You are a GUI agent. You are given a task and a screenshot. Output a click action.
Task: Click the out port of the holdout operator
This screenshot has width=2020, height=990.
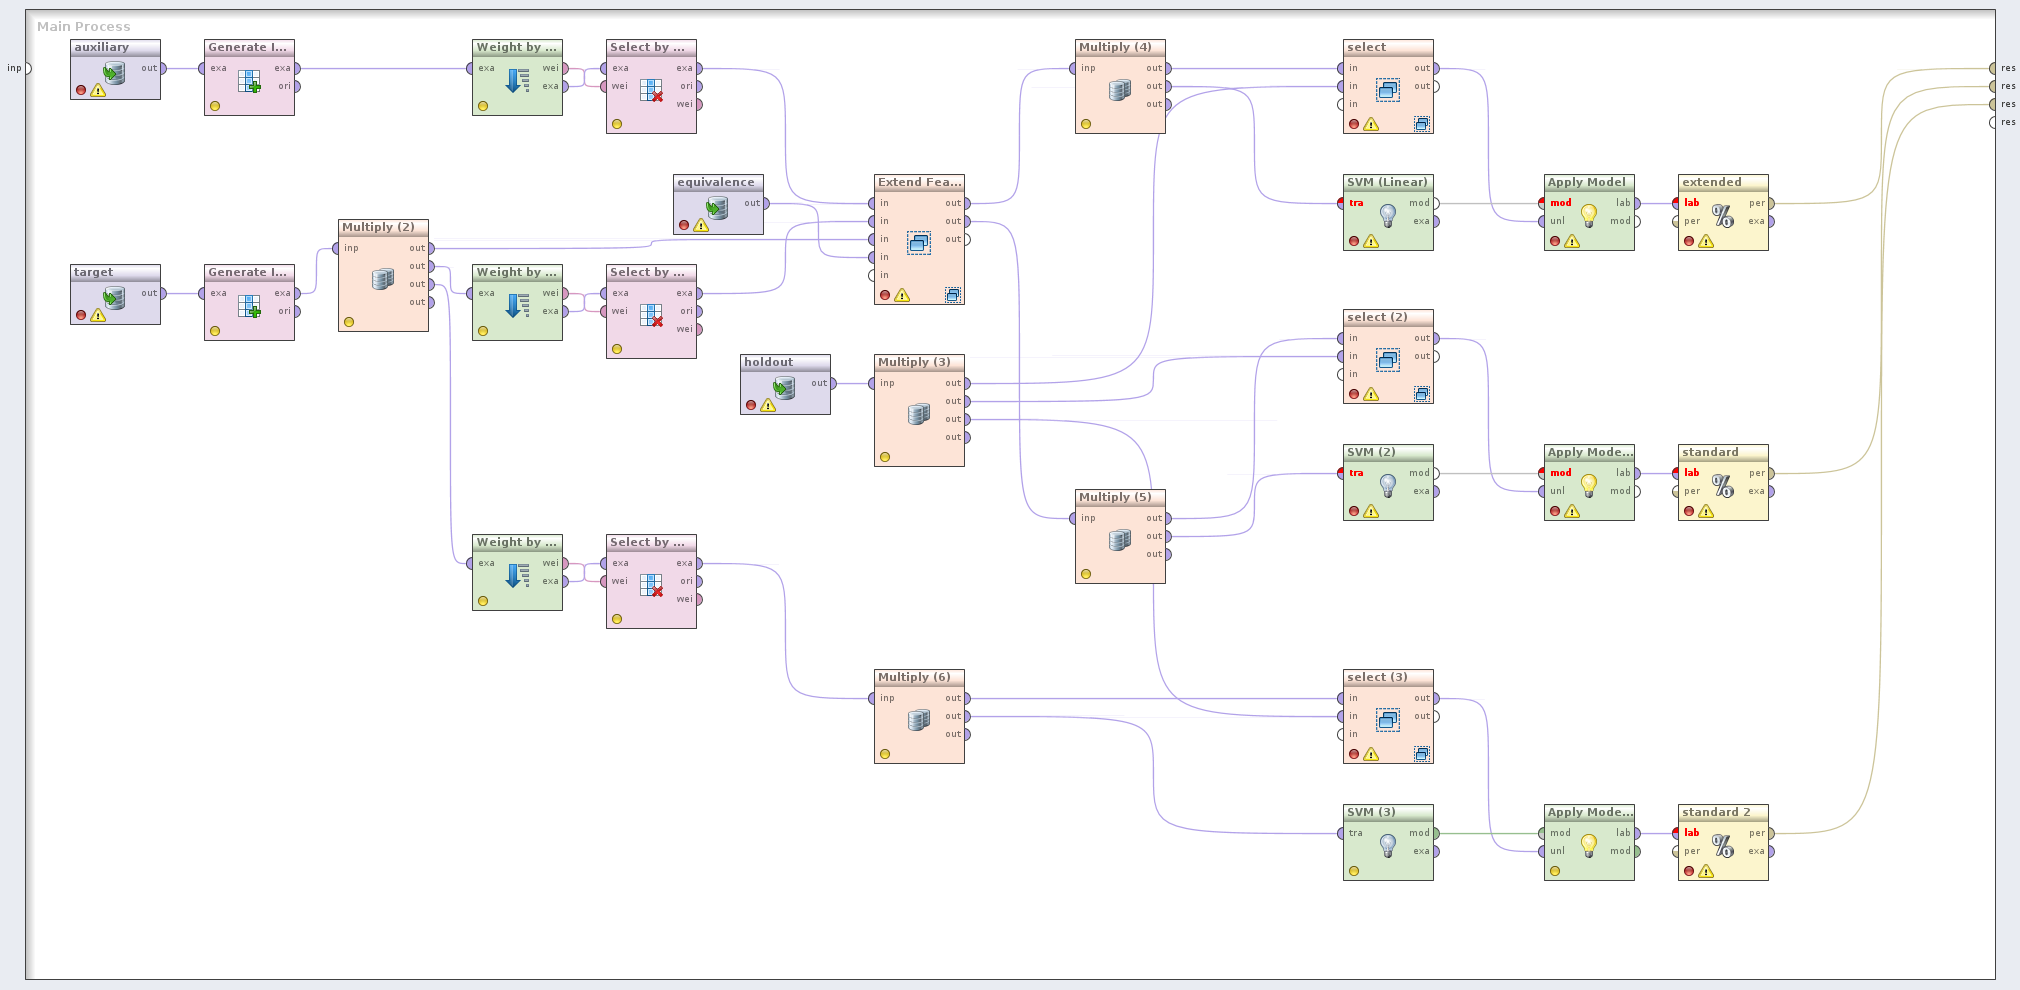[832, 383]
